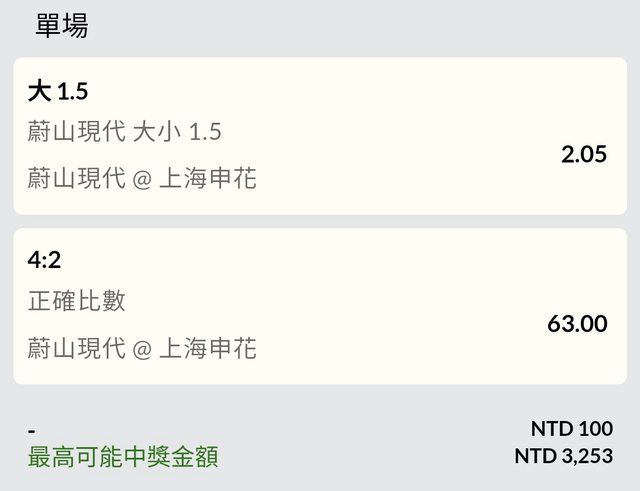Click the @ symbol in the first card
This screenshot has height=491, width=640.
pos(142,180)
